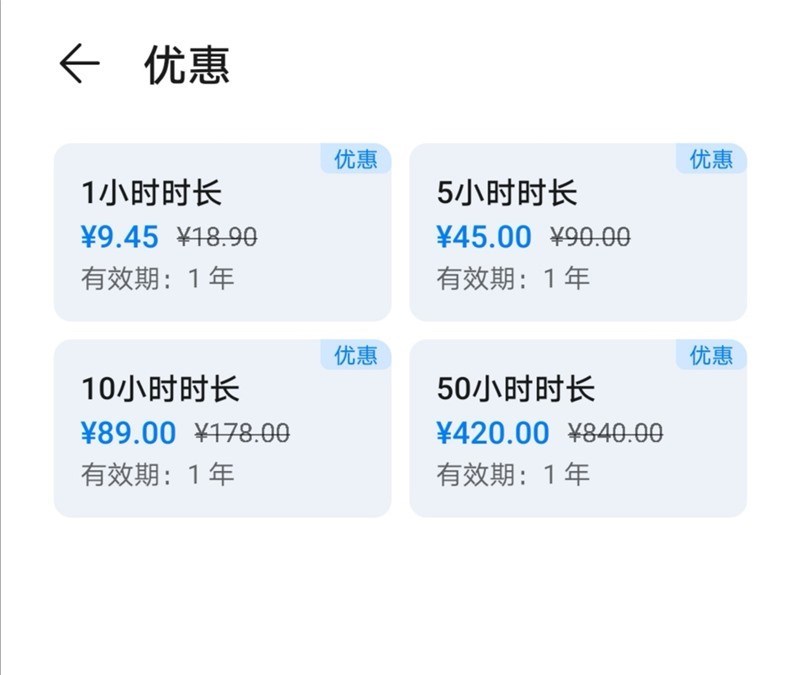Screen dimensions: 800x675
Task: Click the ¥9.45 discounted price
Action: point(119,237)
